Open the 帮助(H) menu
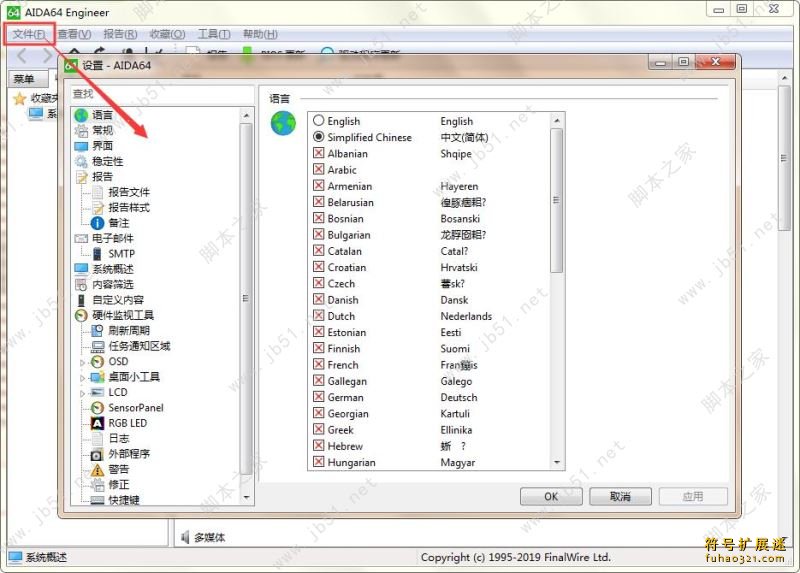800x573 pixels. [x=260, y=34]
